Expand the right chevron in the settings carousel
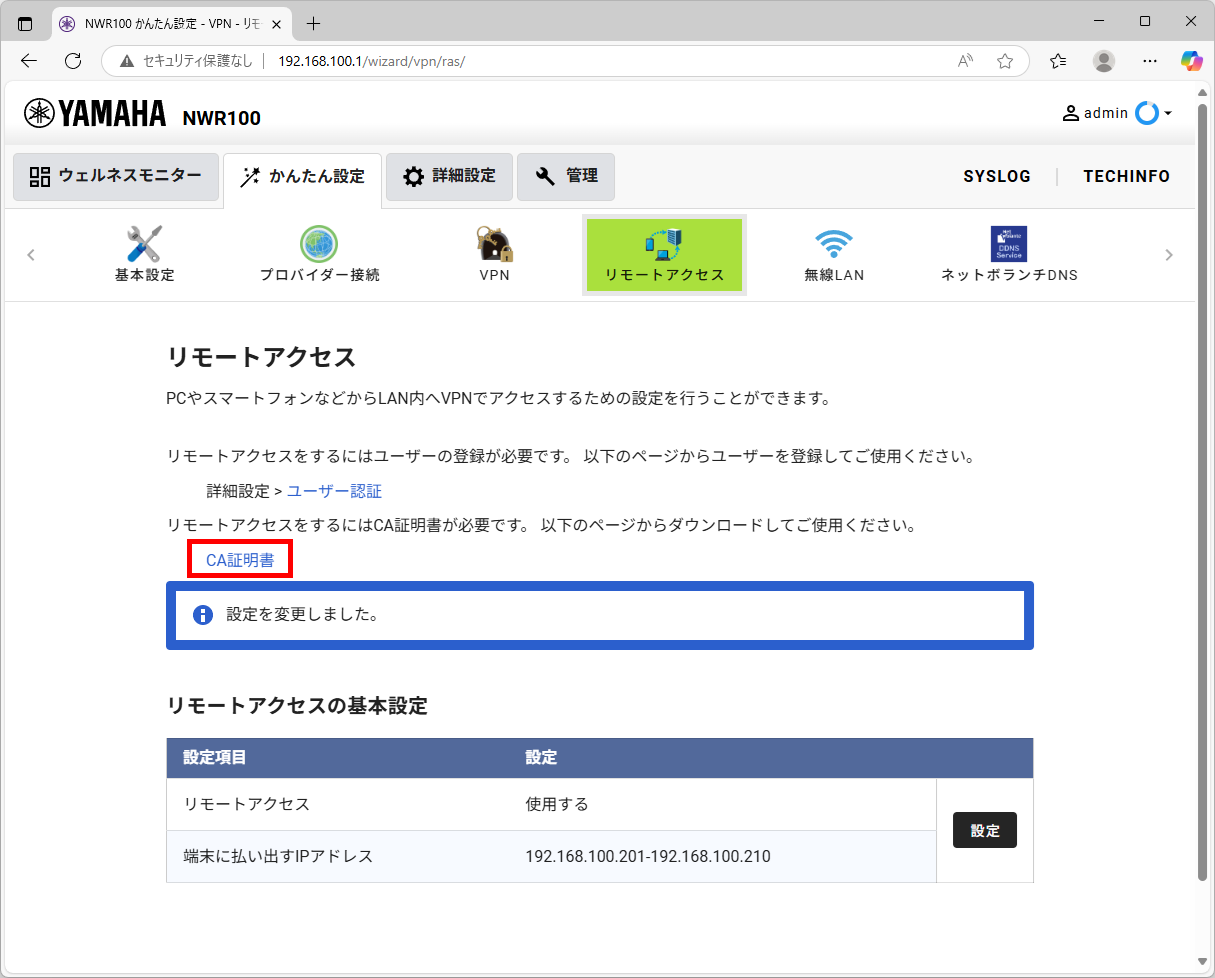Image resolution: width=1215 pixels, height=978 pixels. click(1168, 255)
